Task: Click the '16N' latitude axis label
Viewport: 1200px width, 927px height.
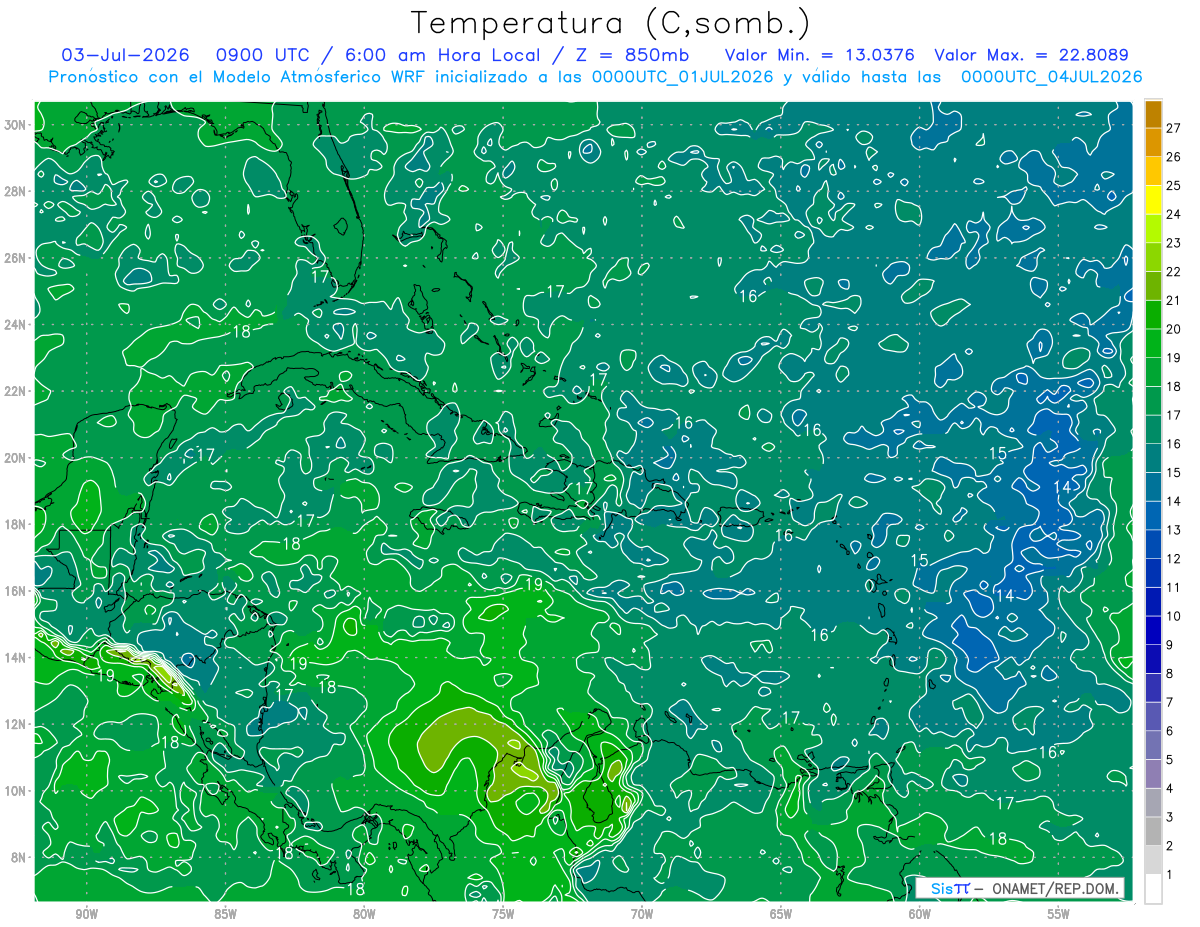Action: (x=16, y=591)
